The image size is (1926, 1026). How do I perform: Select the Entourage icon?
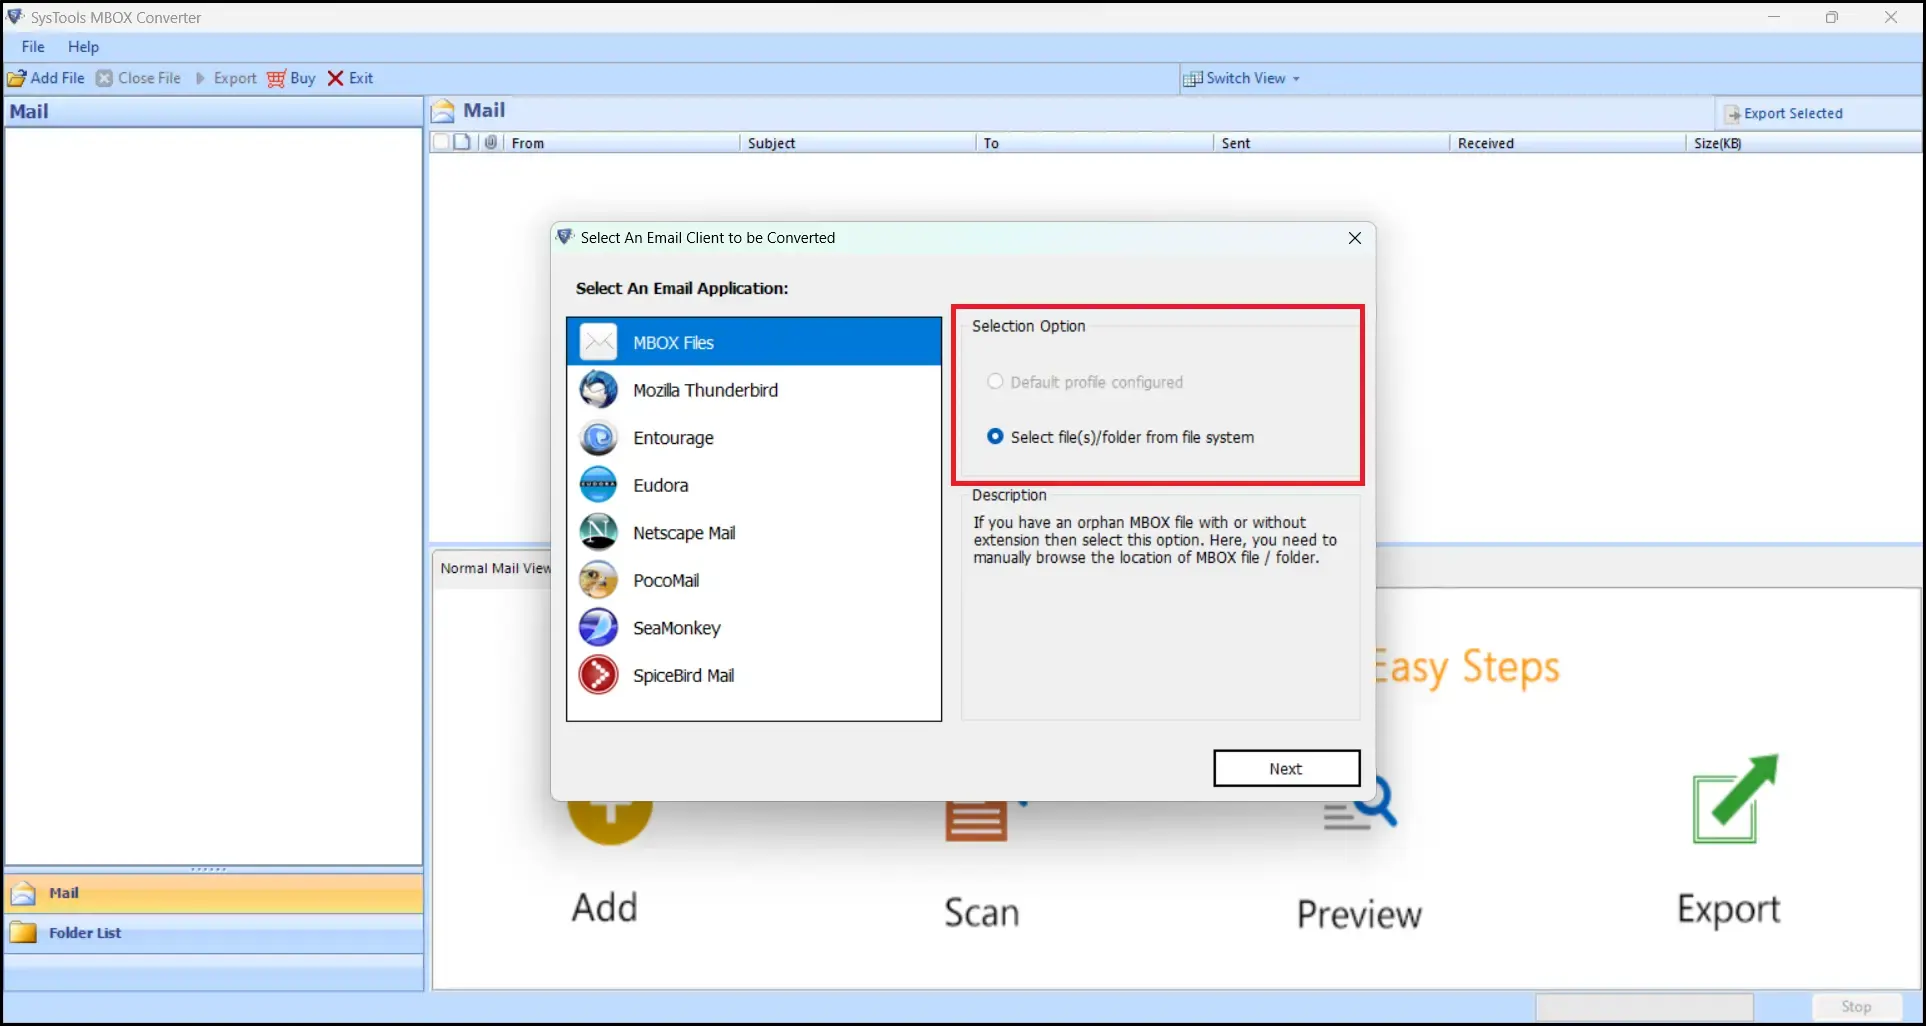[x=599, y=438]
